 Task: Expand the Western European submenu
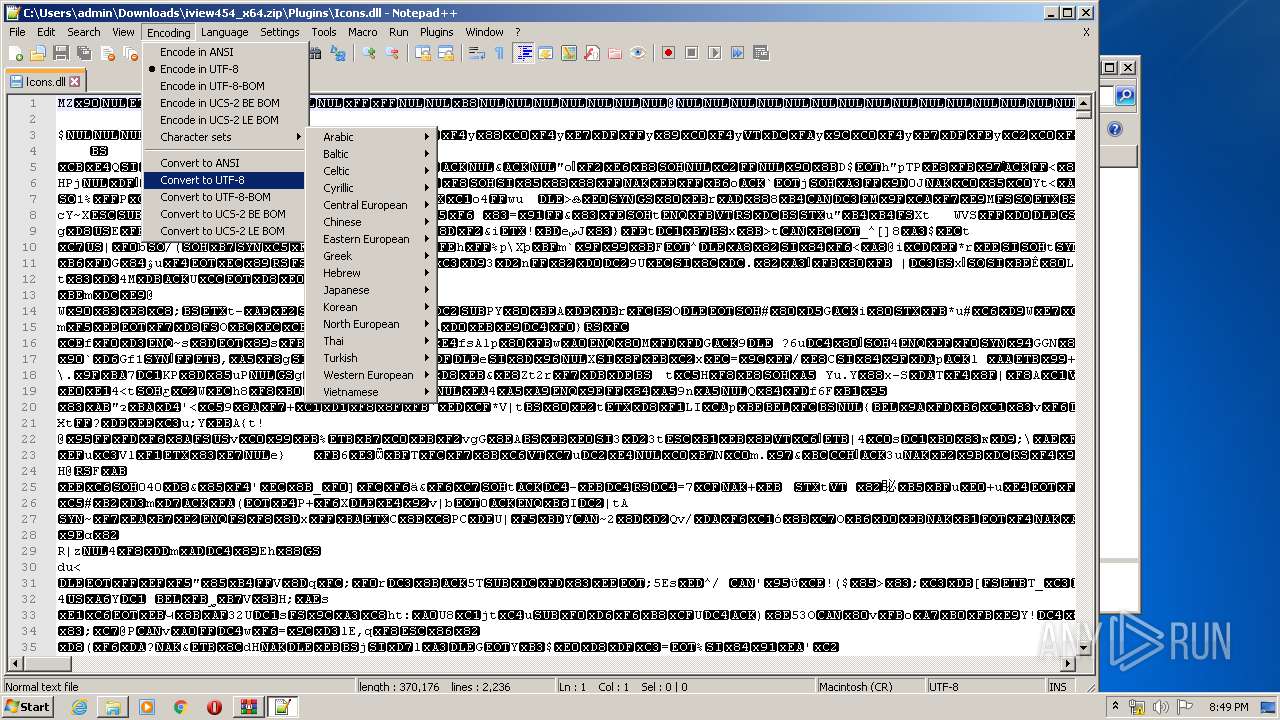click(372, 375)
